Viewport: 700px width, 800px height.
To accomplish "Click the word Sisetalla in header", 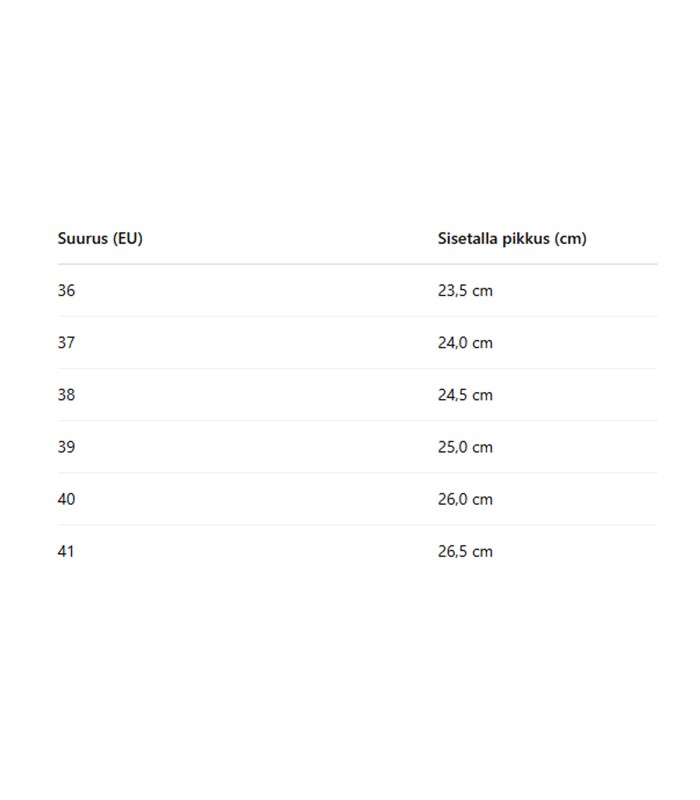I will point(468,238).
